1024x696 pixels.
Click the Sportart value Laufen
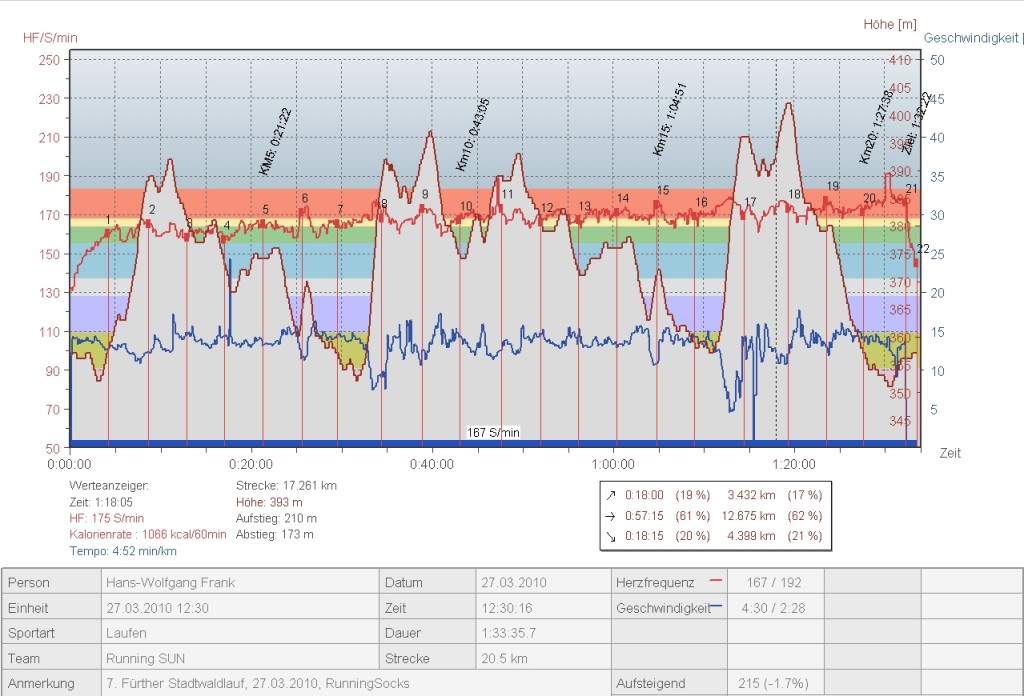pos(127,633)
